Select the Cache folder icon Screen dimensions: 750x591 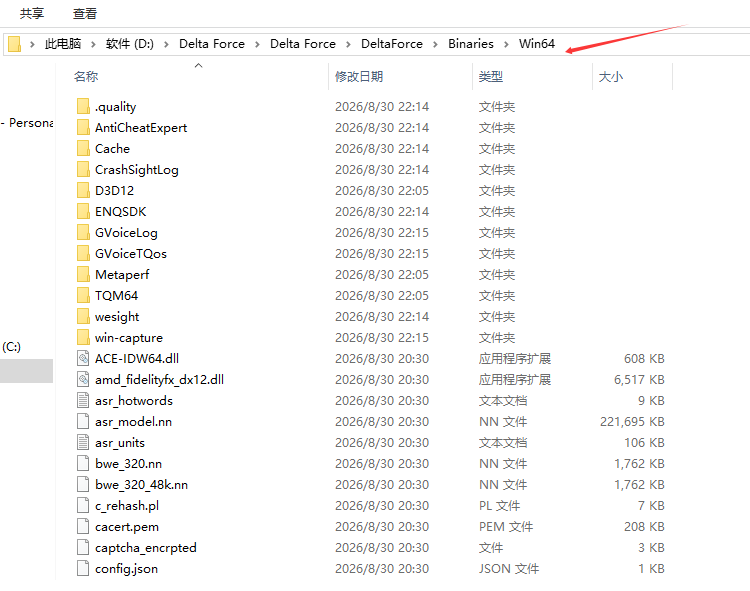pyautogui.click(x=83, y=148)
